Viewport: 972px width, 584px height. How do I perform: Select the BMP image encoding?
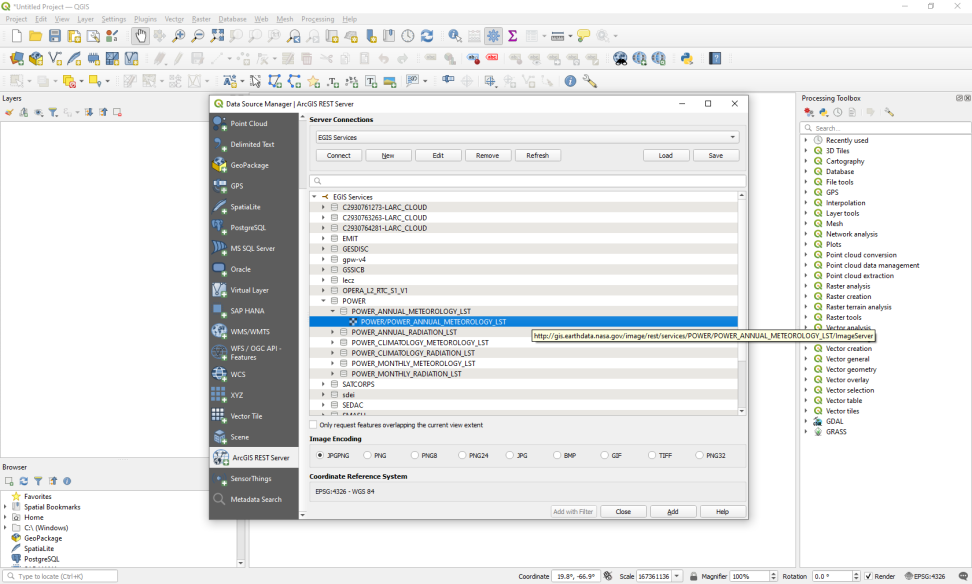(x=557, y=455)
